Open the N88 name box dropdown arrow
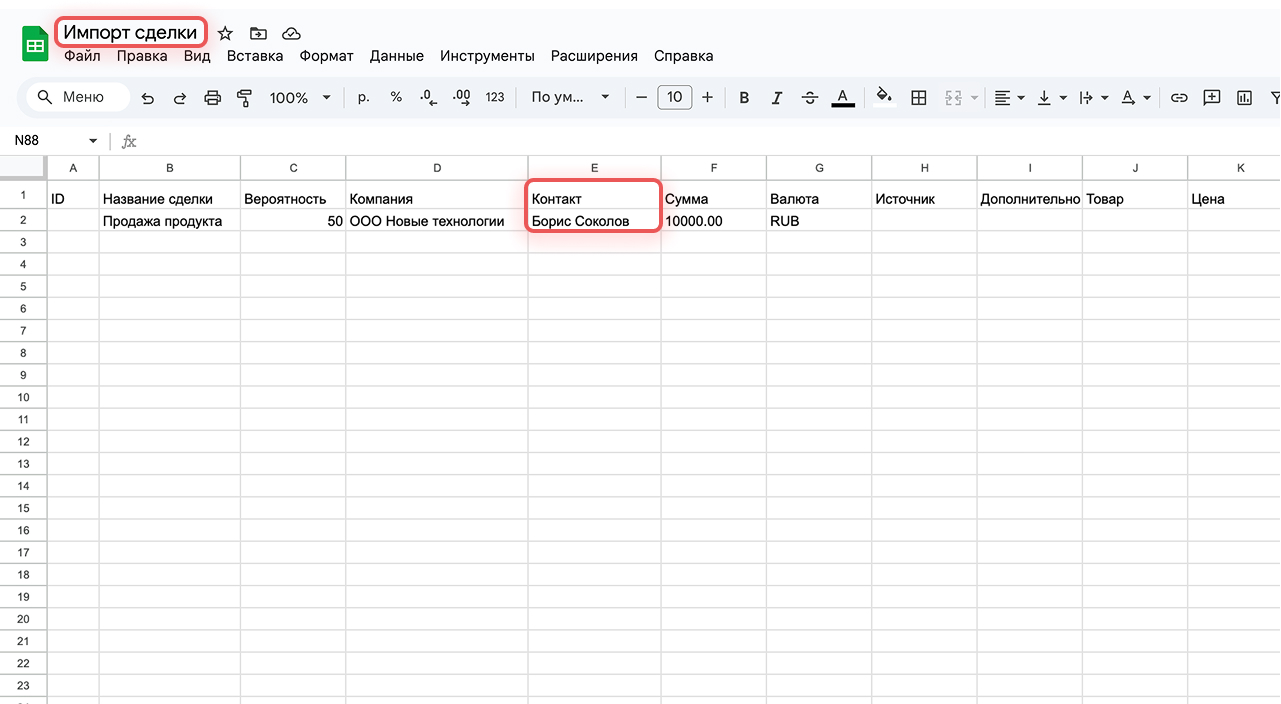This screenshot has height=704, width=1281. click(94, 141)
